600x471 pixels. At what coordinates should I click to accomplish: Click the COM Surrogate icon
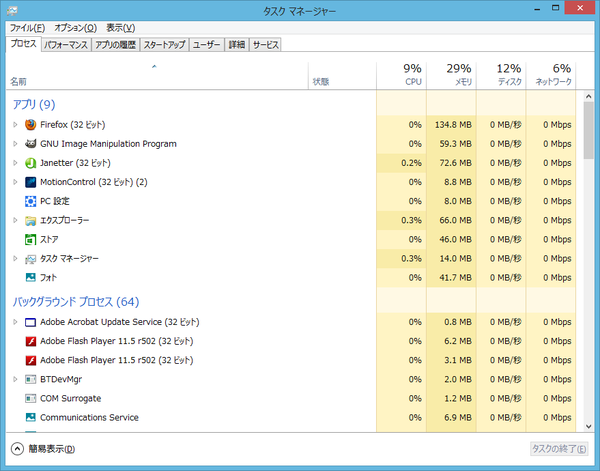[x=30, y=398]
